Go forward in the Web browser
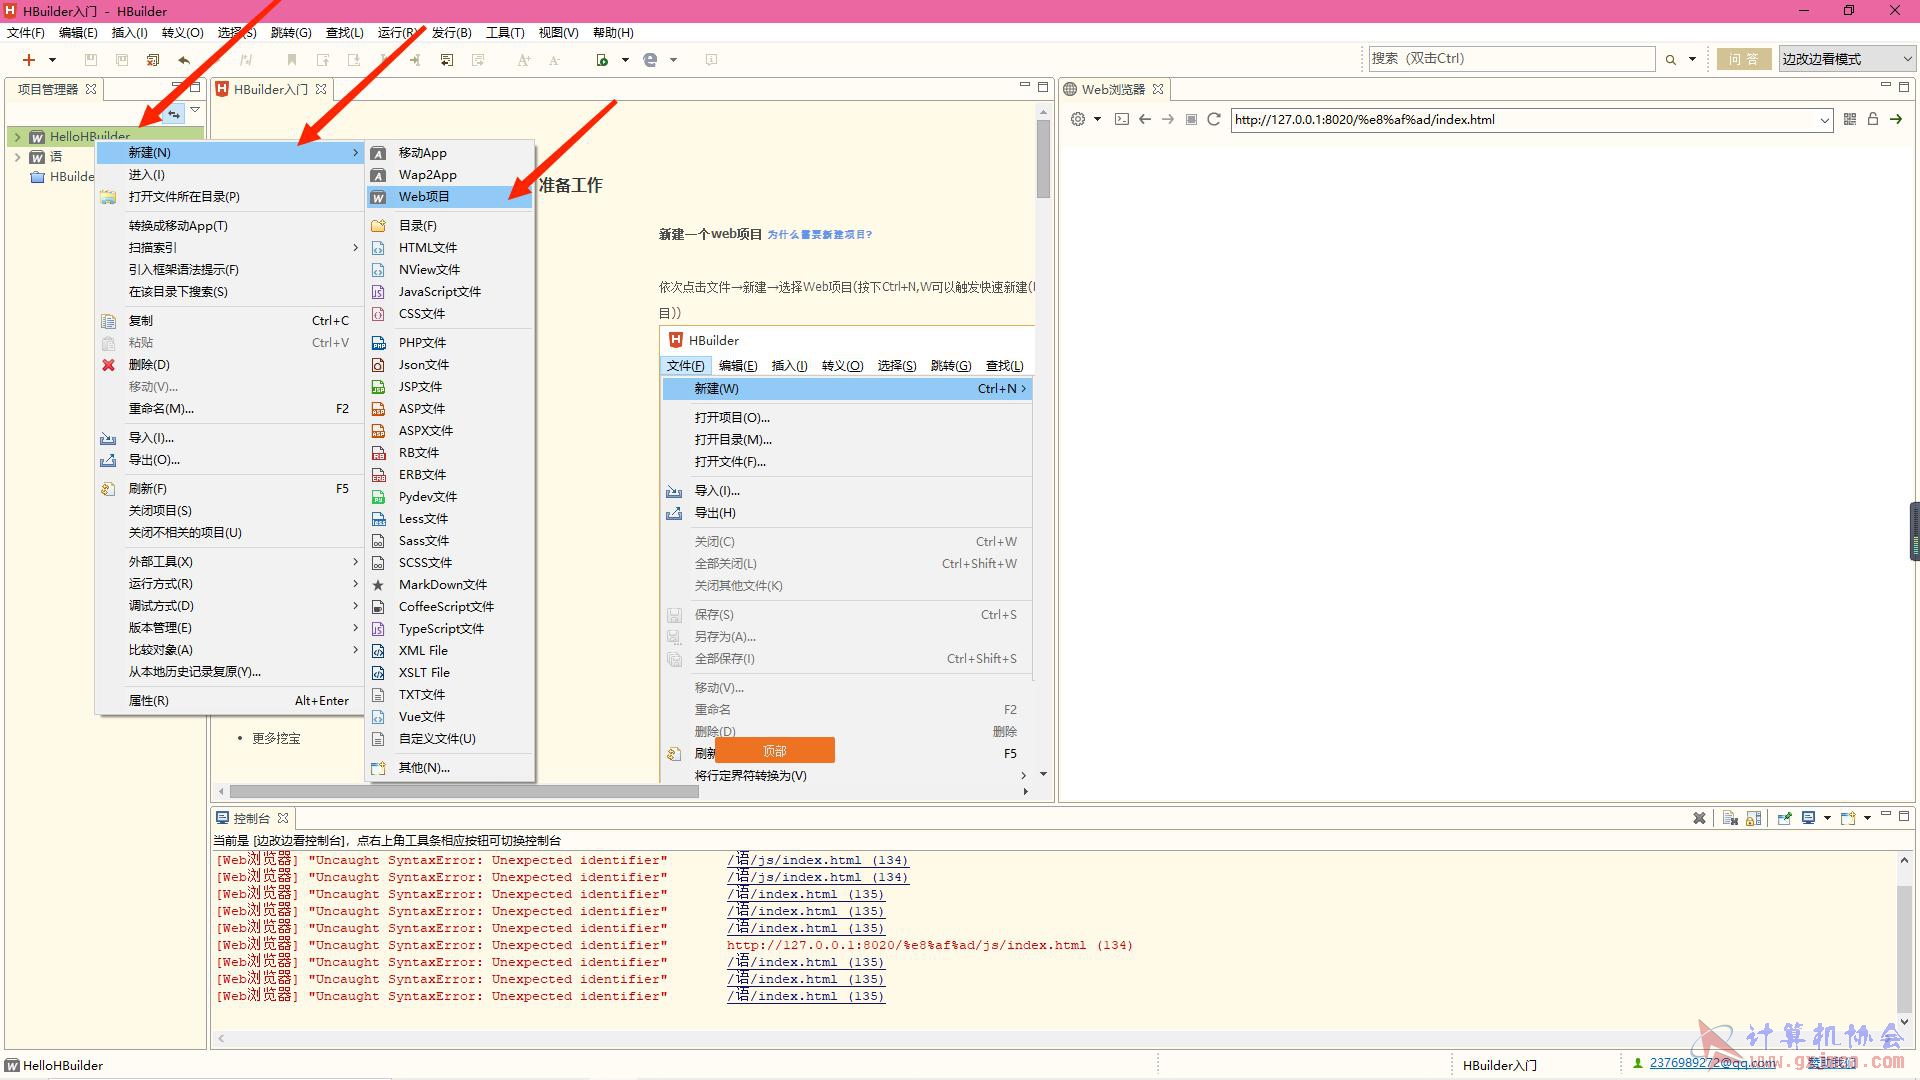 coord(1167,119)
